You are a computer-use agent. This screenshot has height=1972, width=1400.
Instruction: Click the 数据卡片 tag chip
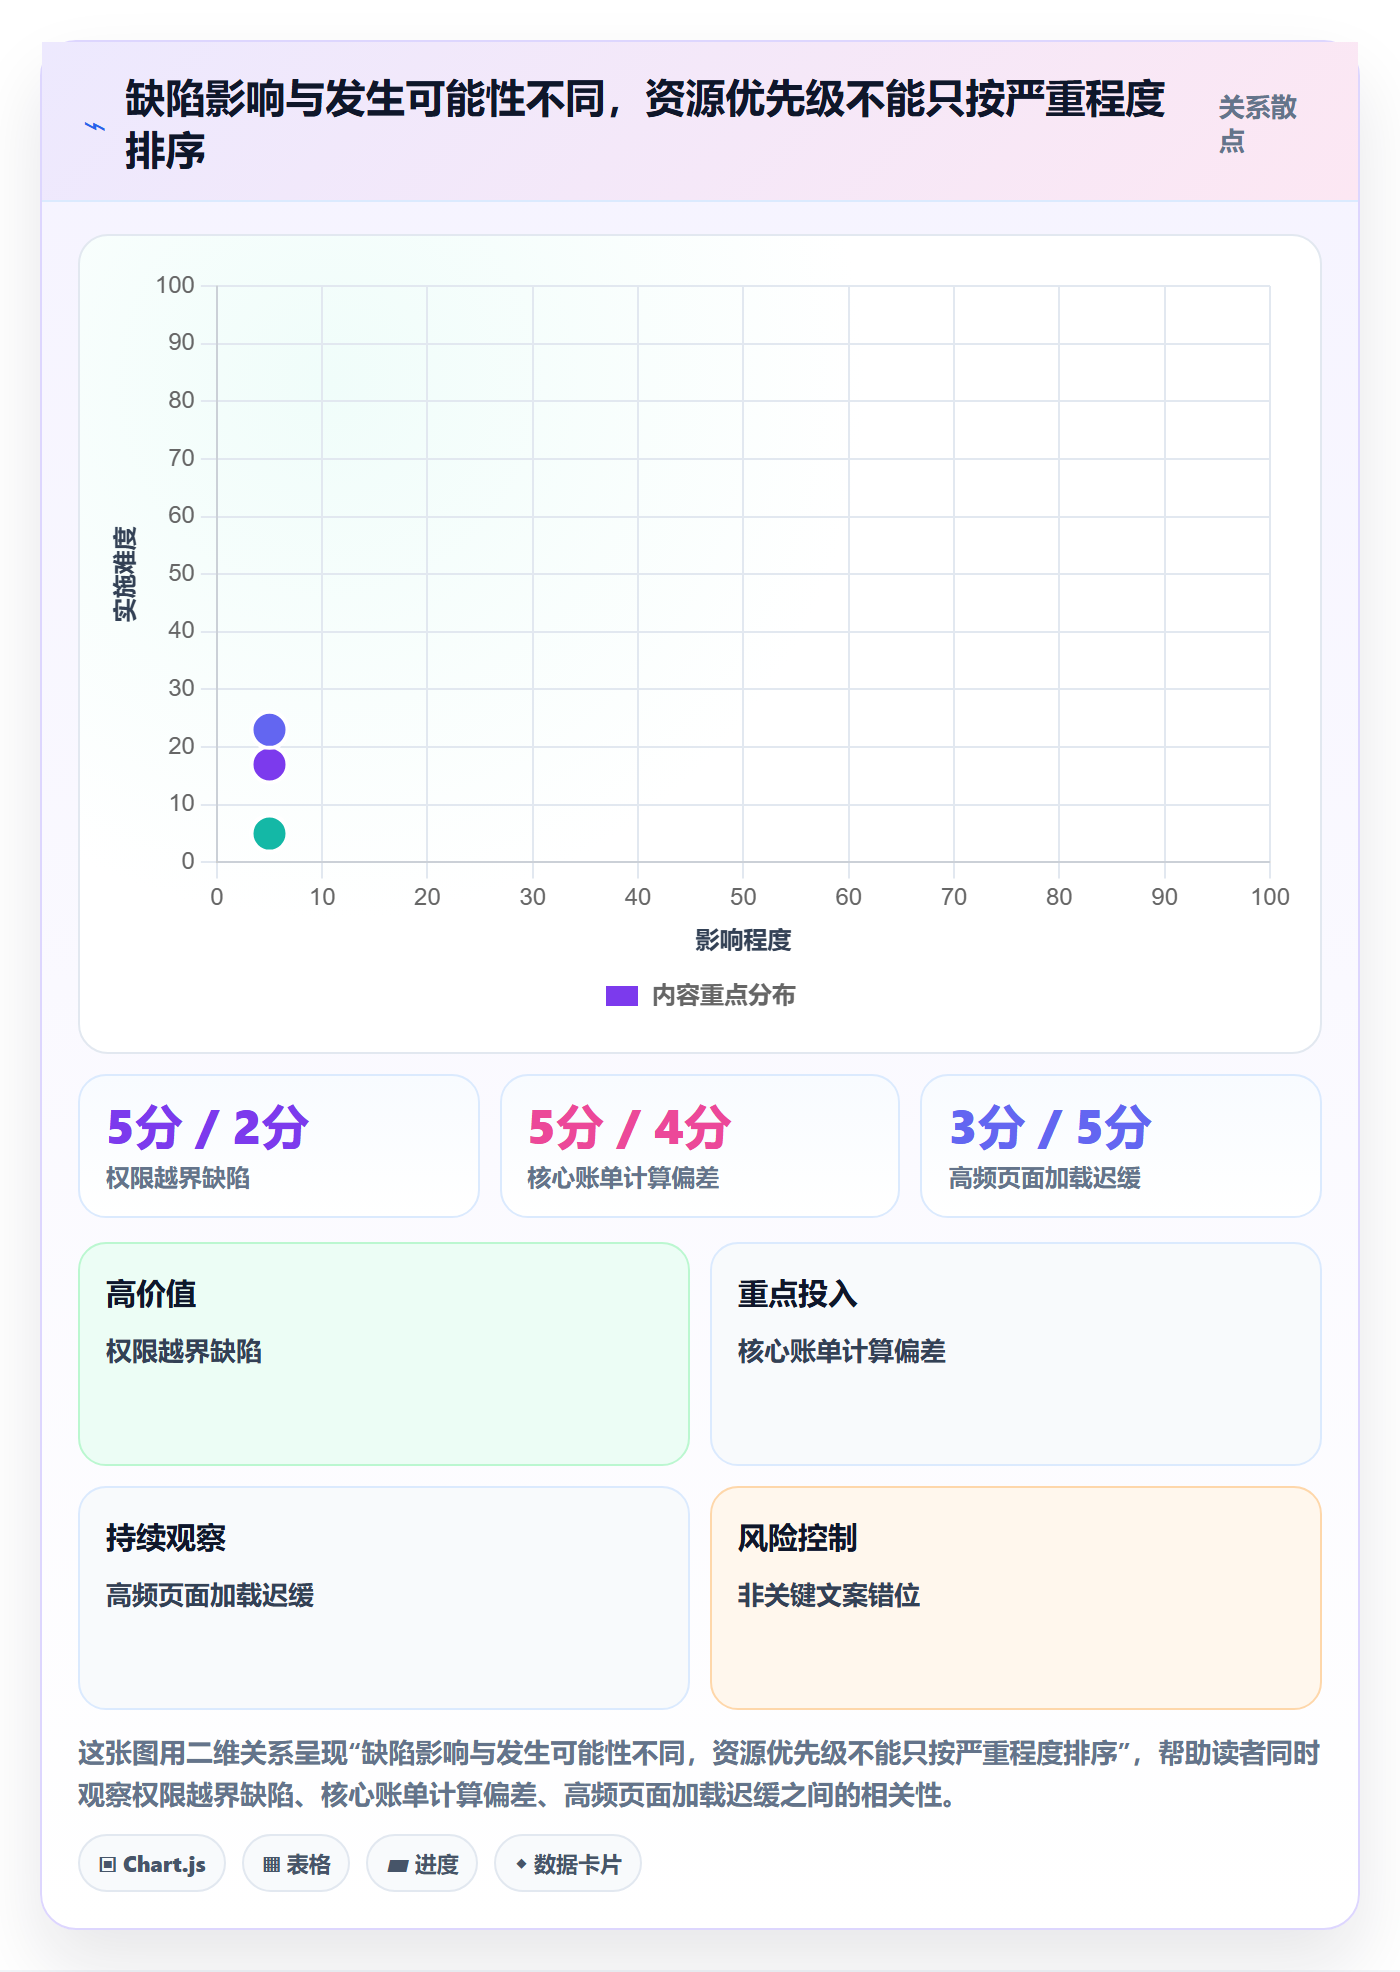tap(568, 1864)
